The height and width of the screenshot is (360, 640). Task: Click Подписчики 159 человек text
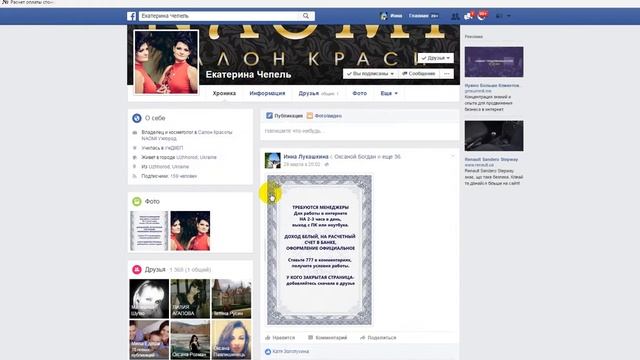pos(169,176)
